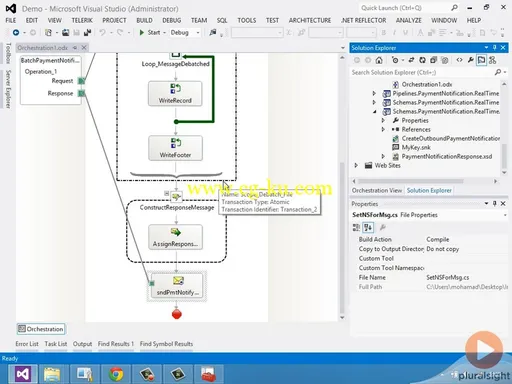Switch to the Orchestration View tab
The height and width of the screenshot is (384, 512).
pyautogui.click(x=377, y=190)
